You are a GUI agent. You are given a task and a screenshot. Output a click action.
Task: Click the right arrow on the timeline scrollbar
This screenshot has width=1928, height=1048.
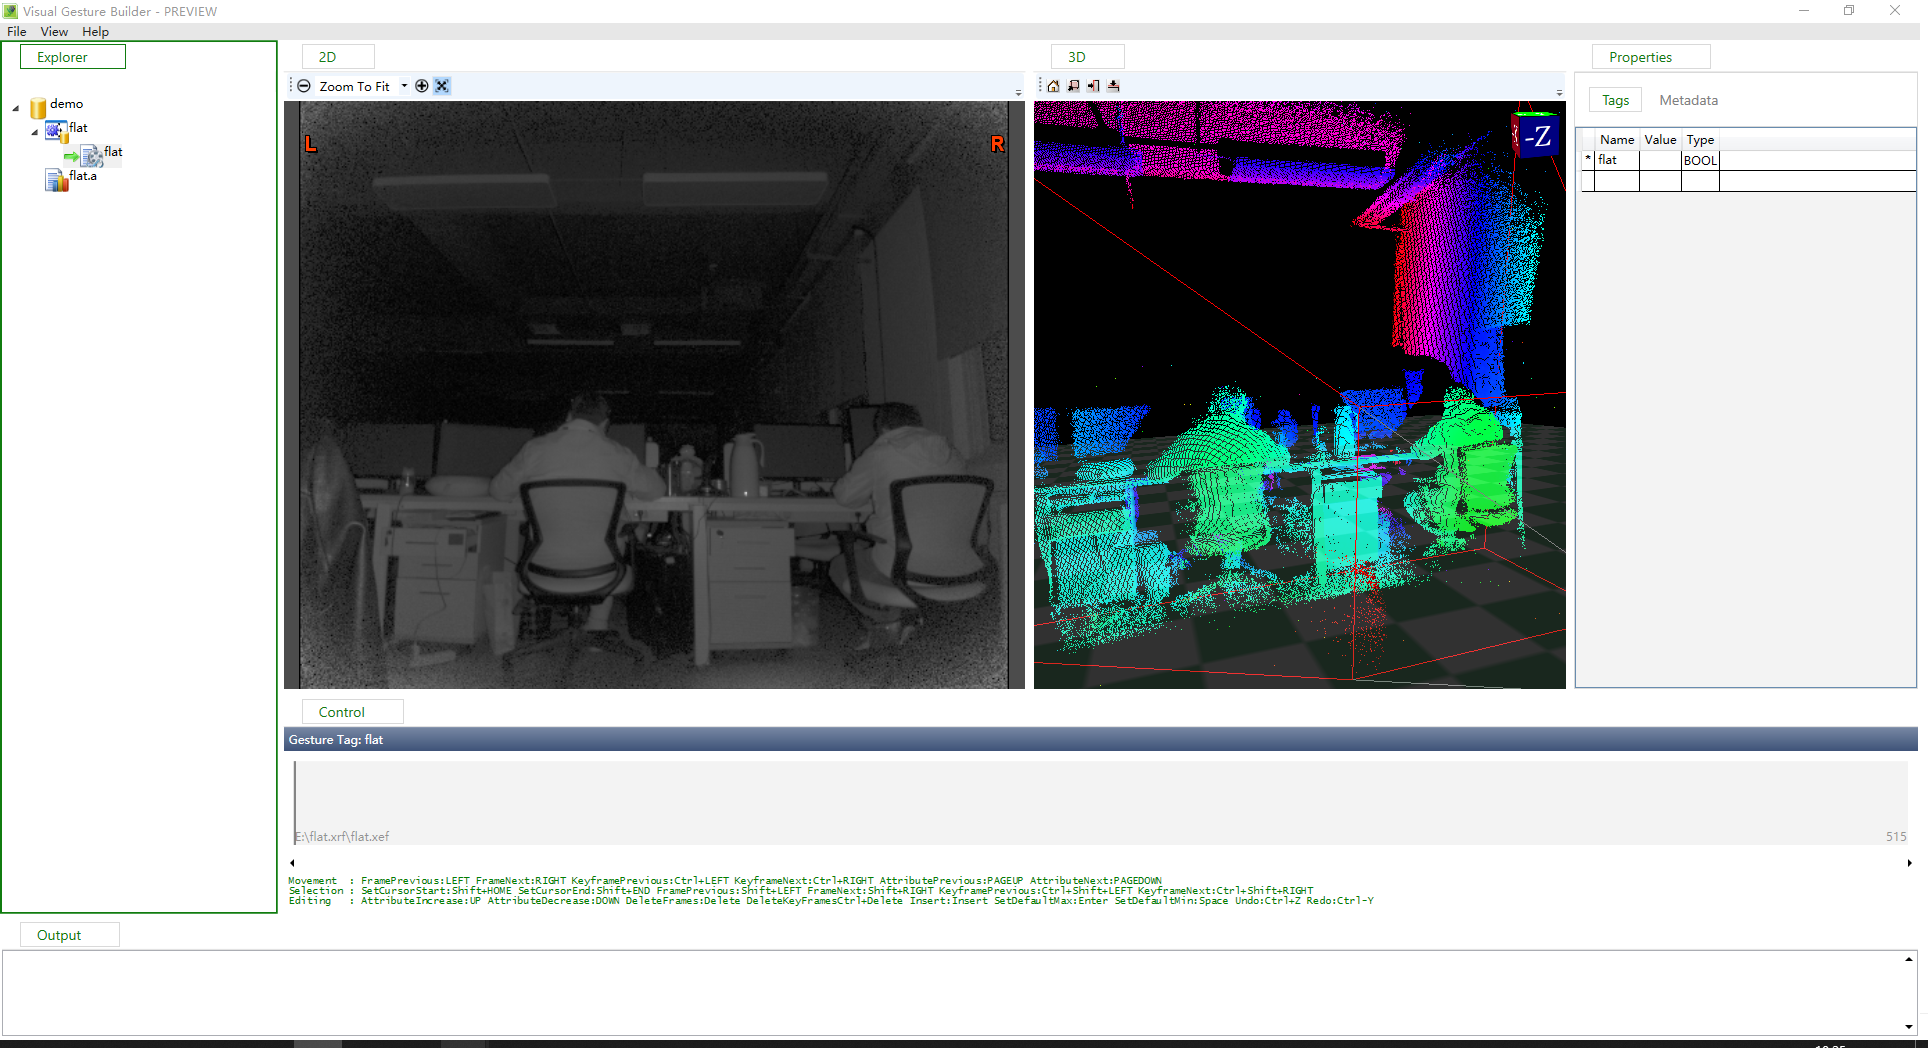coord(1908,862)
